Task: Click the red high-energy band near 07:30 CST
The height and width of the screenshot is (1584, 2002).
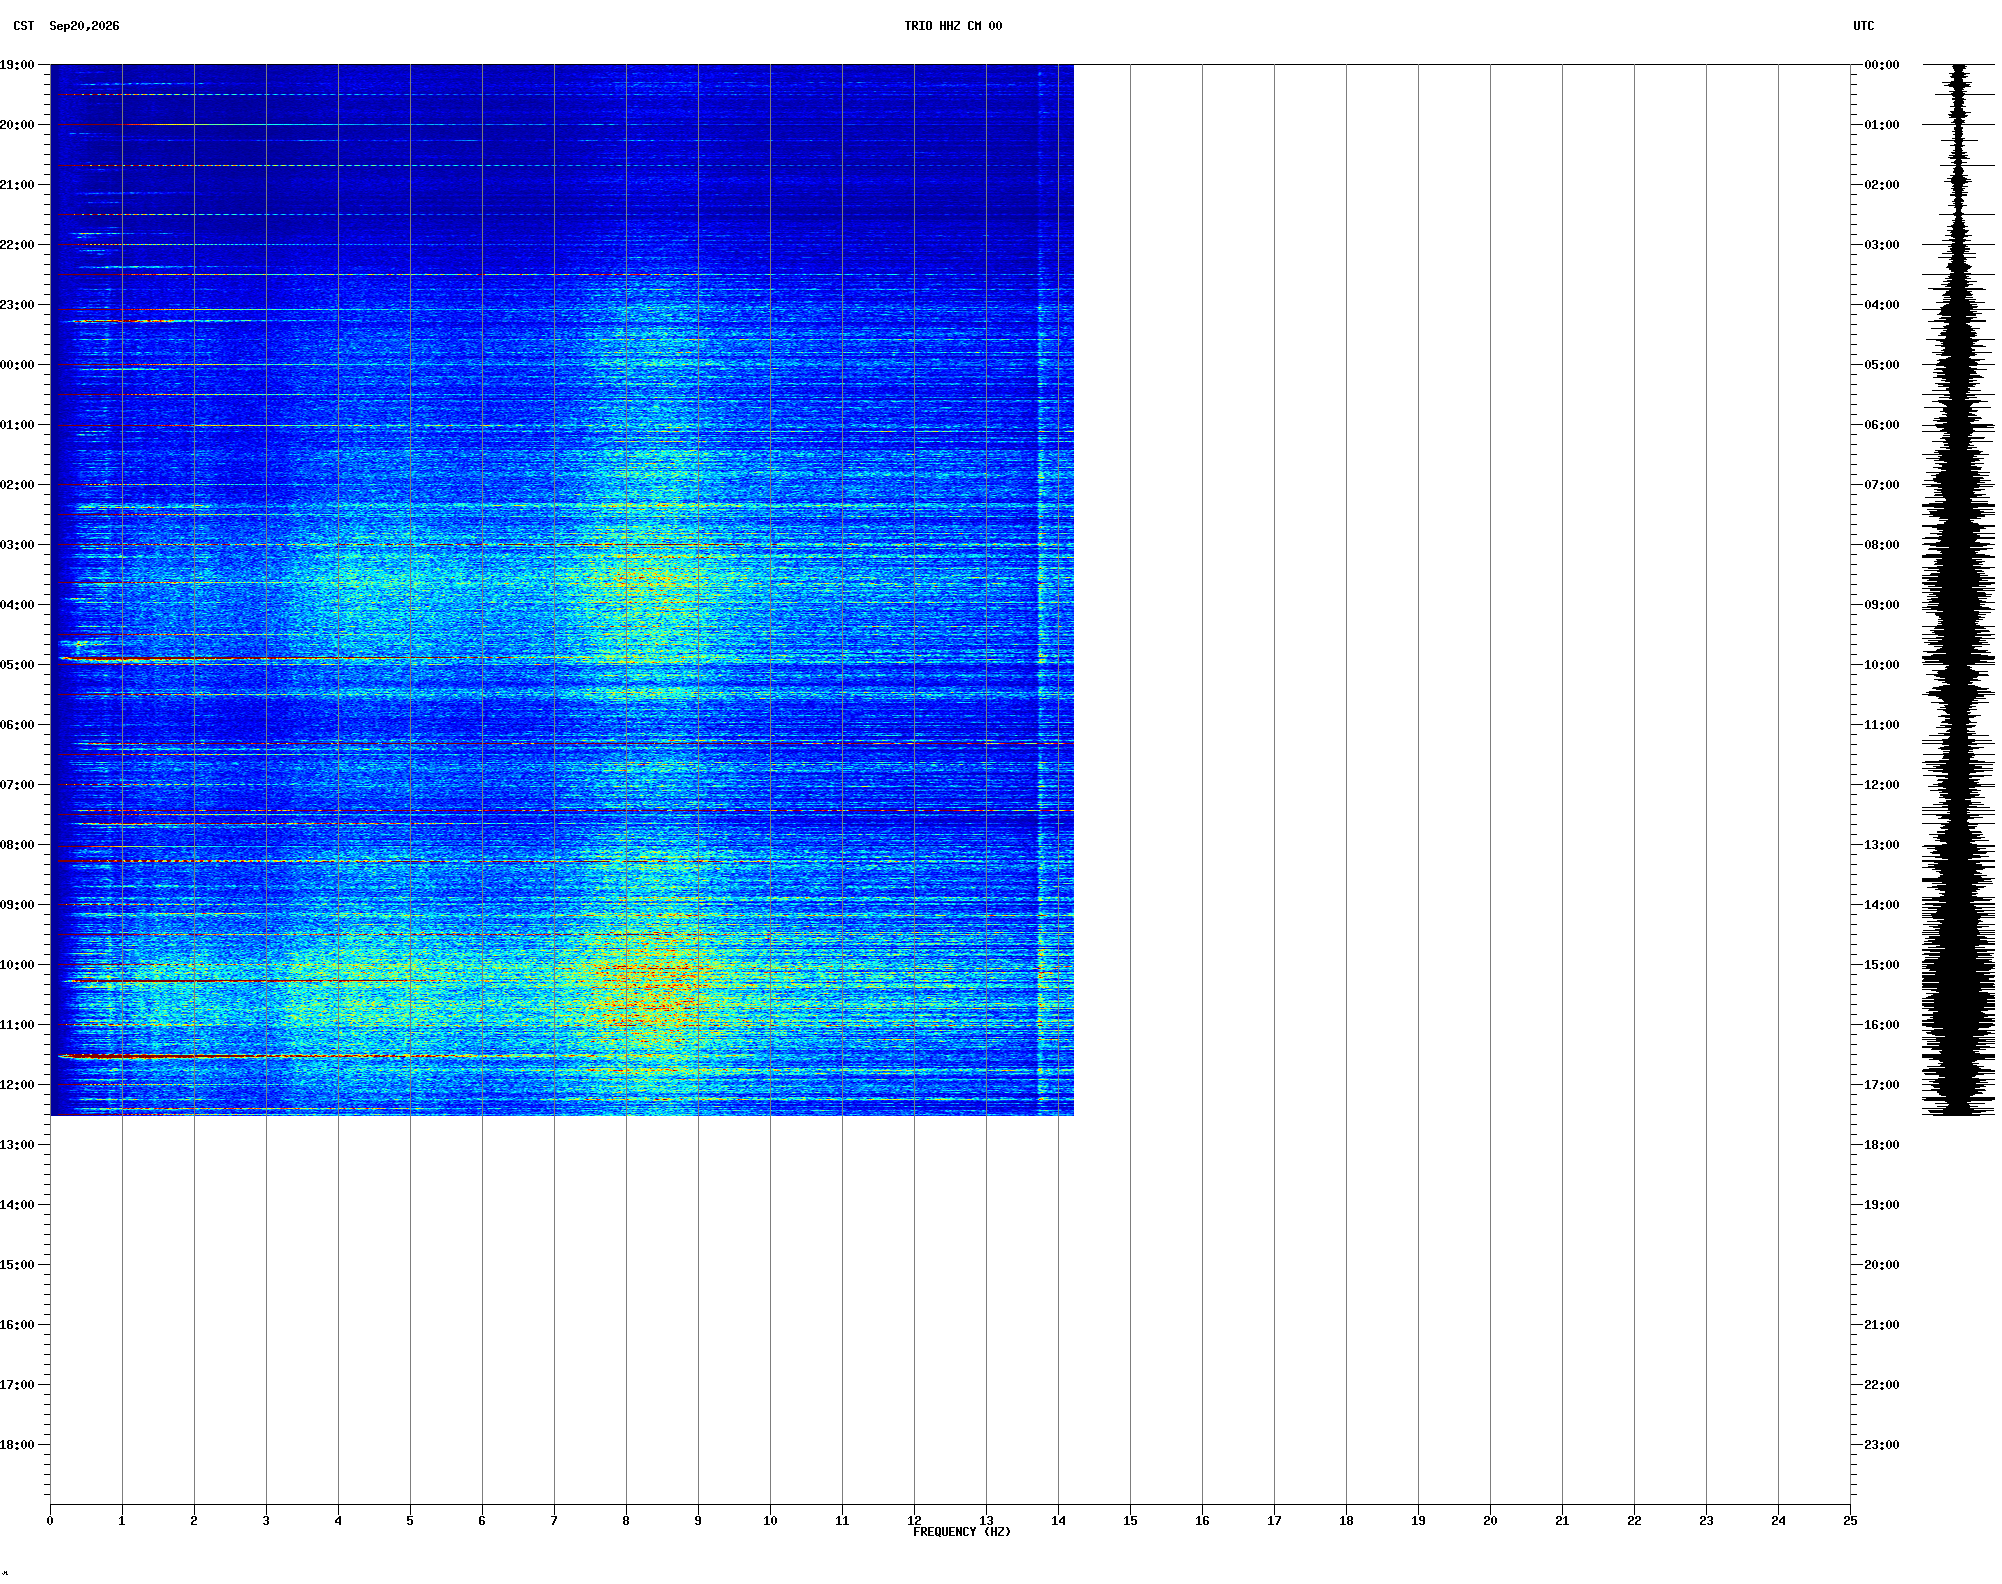Action: 562,811
